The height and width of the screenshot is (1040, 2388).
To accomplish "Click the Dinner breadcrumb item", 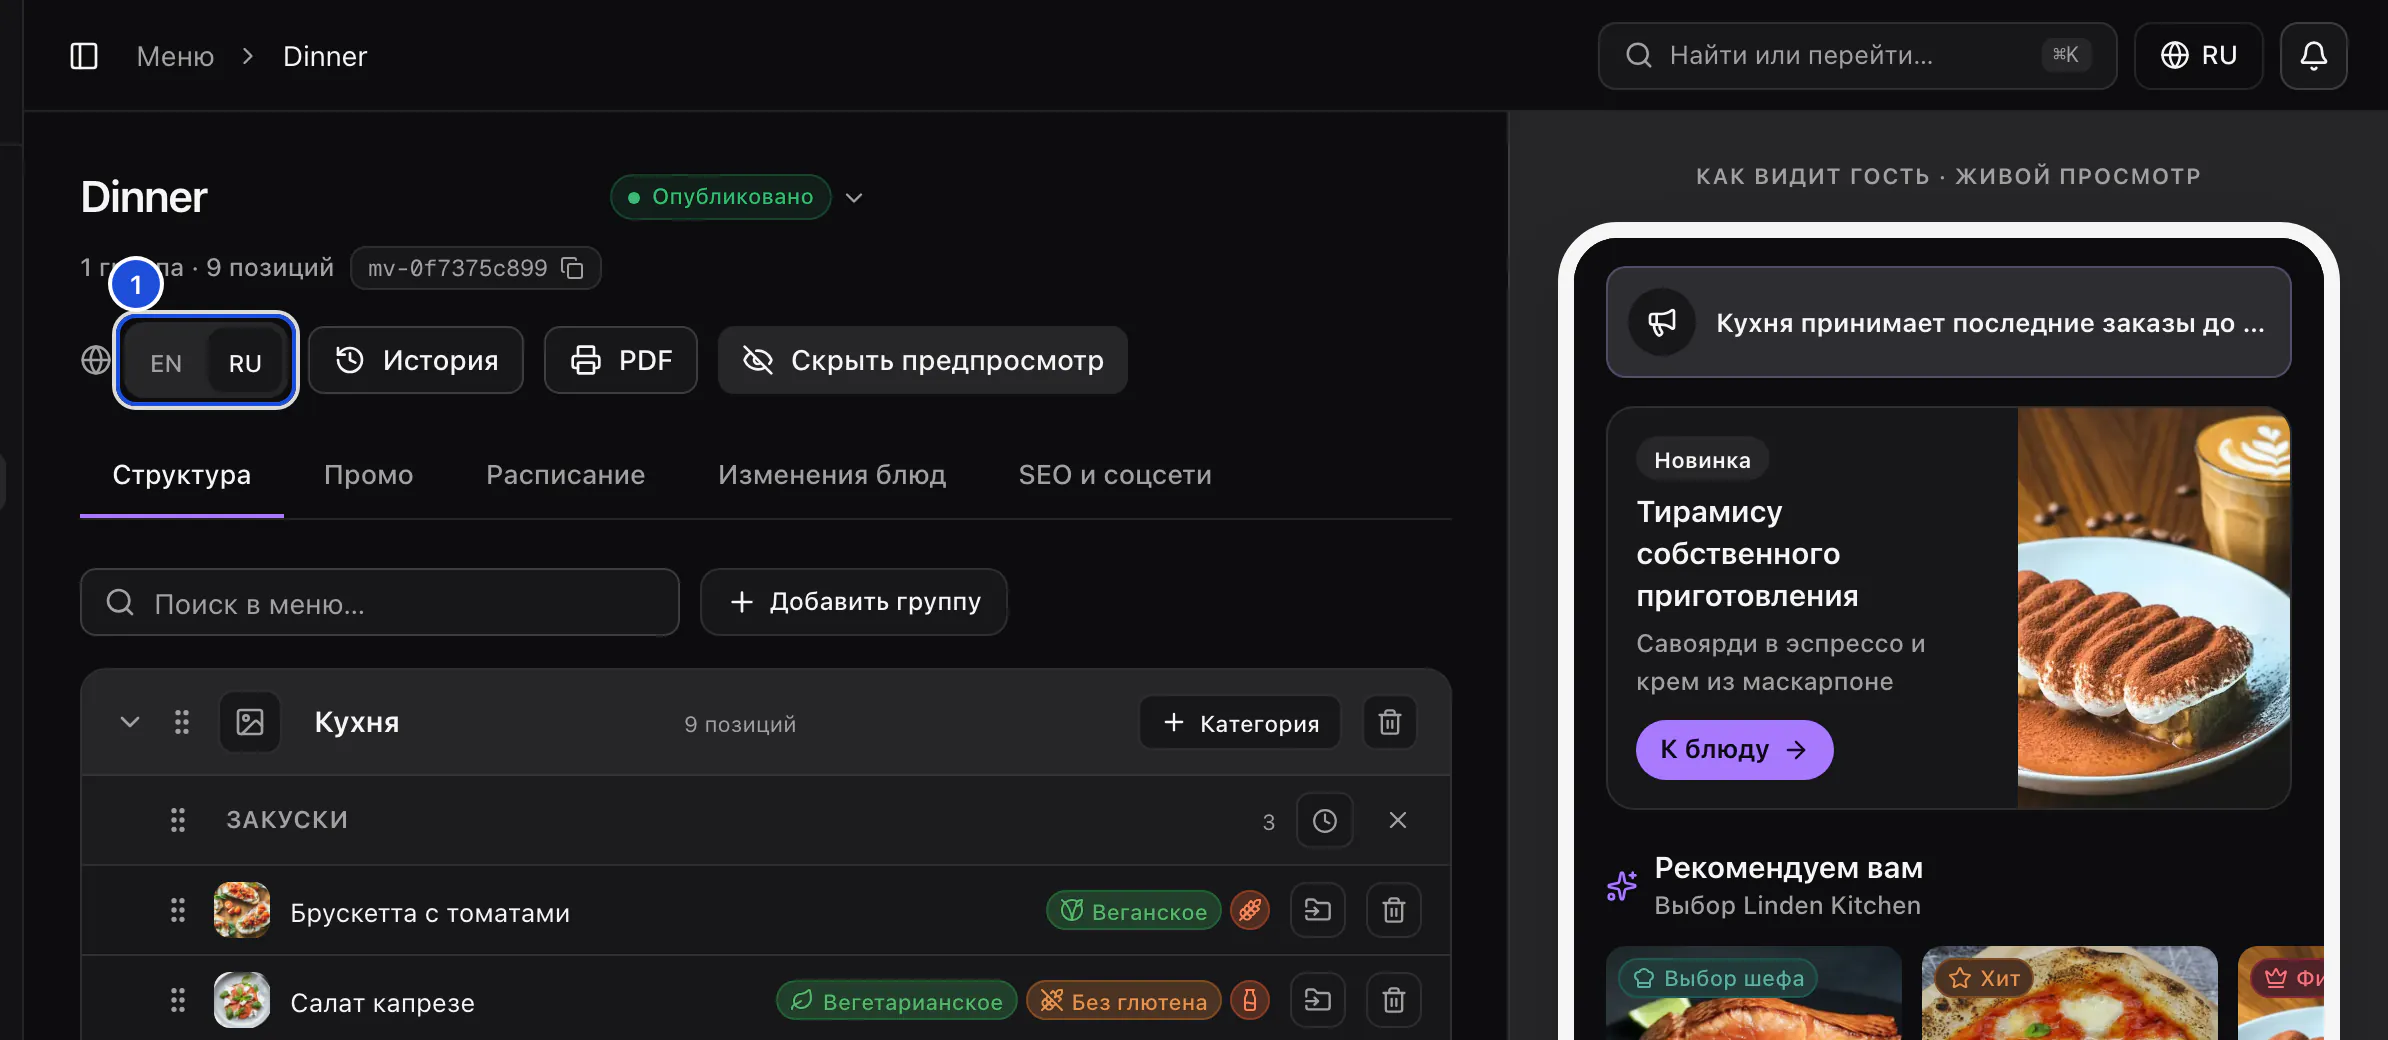I will tap(325, 56).
